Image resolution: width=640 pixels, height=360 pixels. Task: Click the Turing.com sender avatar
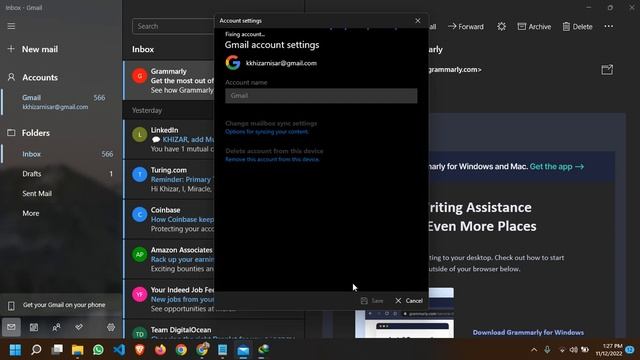(x=140, y=175)
